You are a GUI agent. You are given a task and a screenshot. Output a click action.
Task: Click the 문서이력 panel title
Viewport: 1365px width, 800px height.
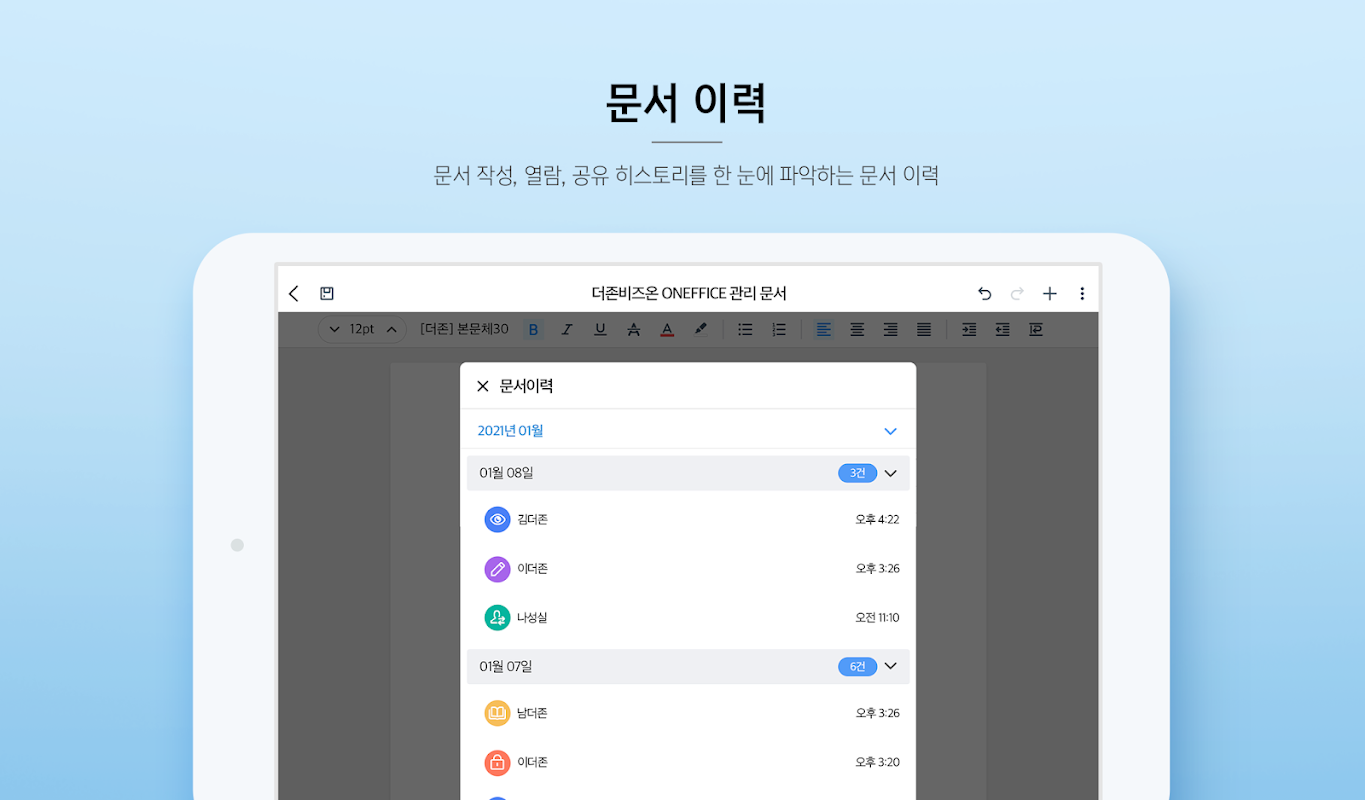[x=526, y=386]
